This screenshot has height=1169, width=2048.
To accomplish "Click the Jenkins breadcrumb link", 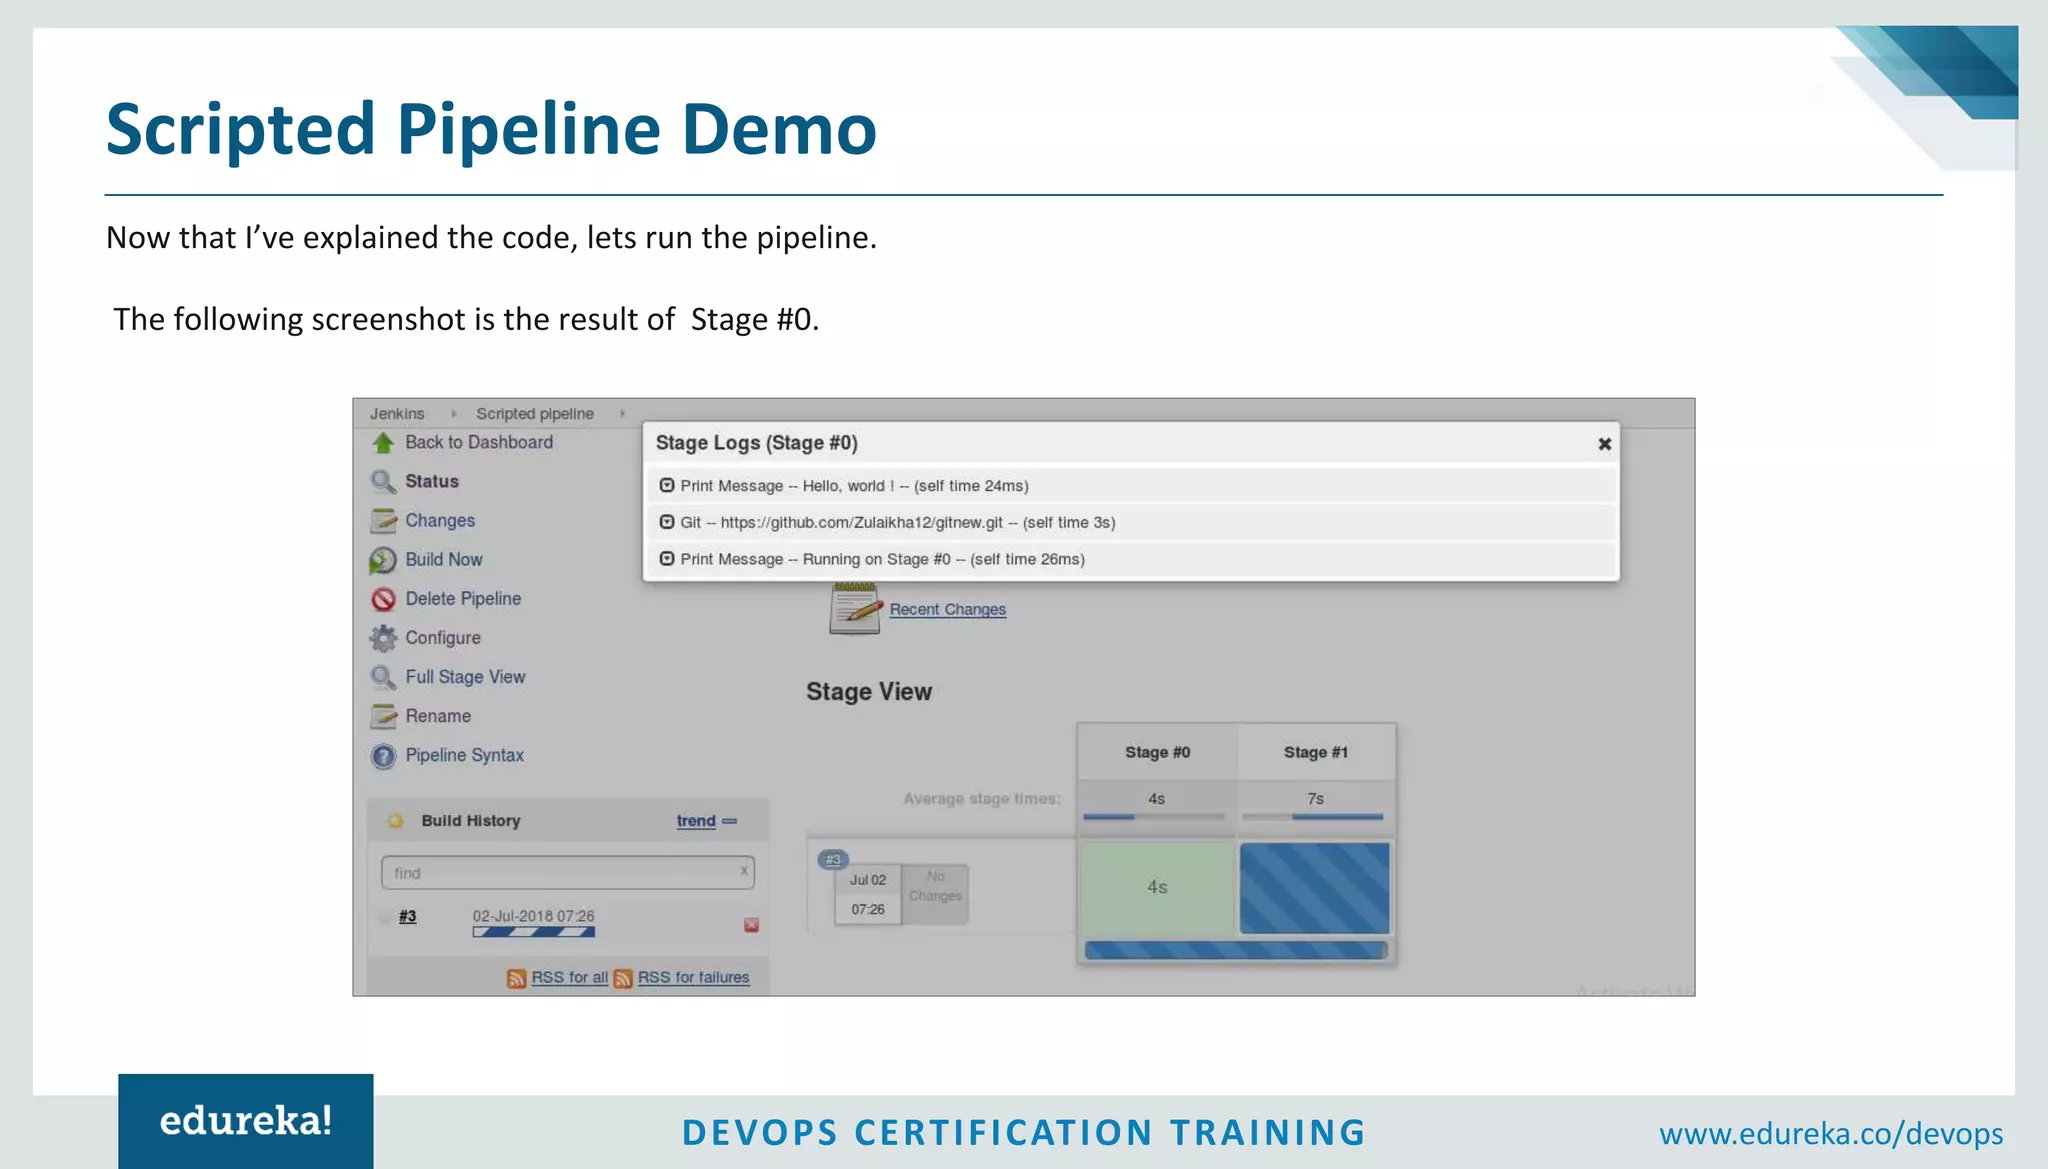I will coord(397,414).
